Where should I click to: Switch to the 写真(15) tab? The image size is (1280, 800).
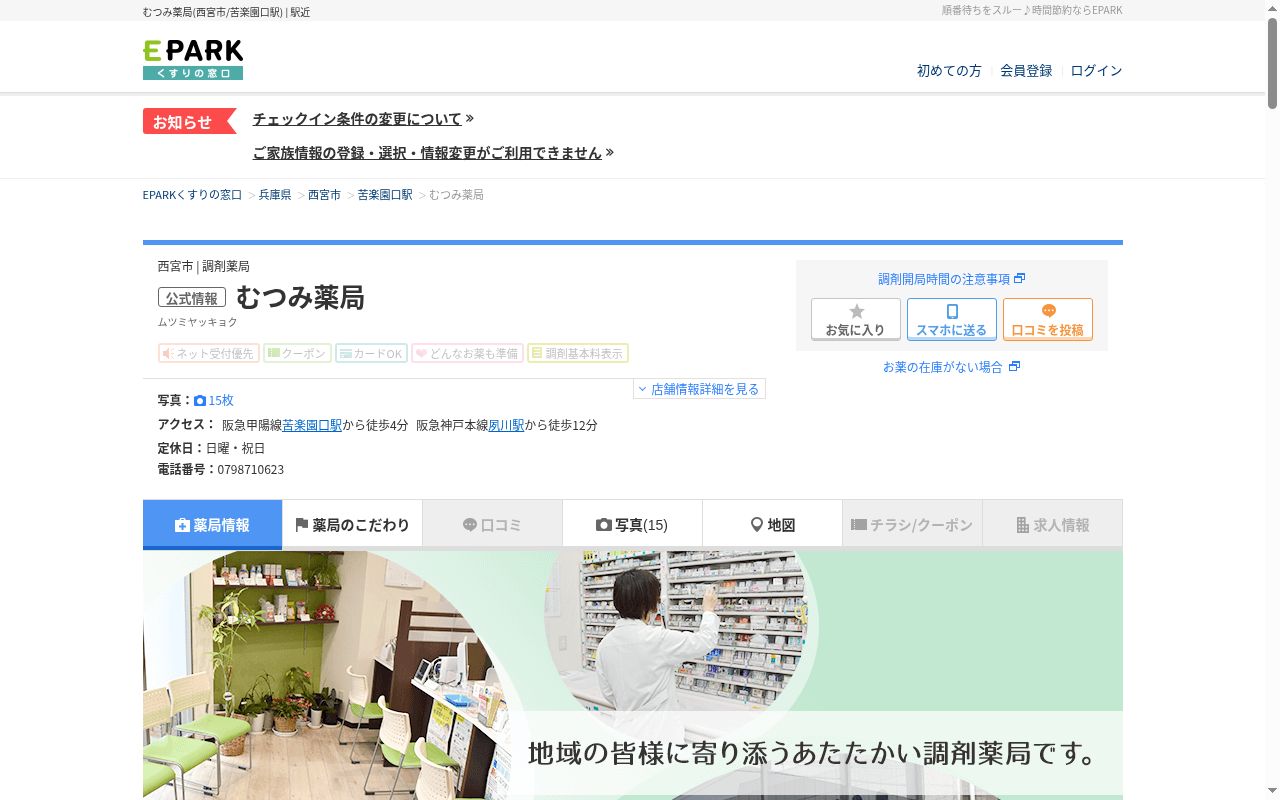coord(632,525)
